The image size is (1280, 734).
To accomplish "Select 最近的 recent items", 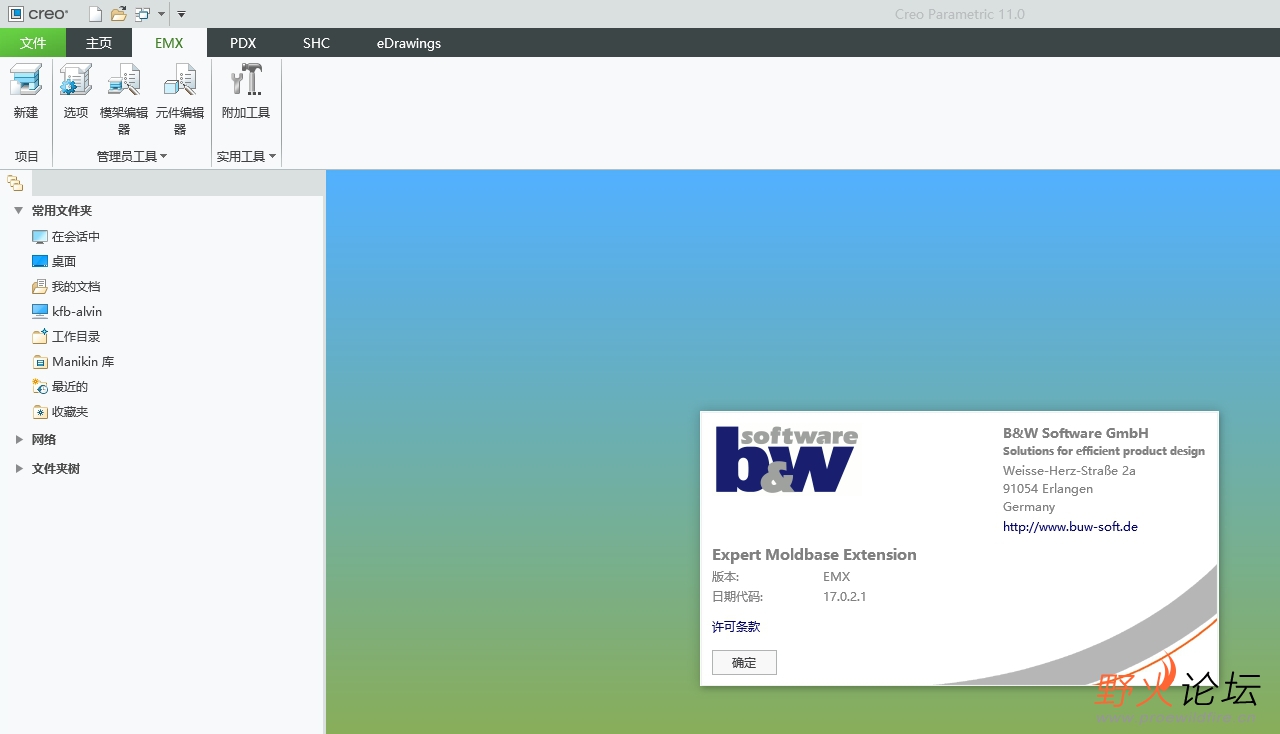I will tap(60, 387).
